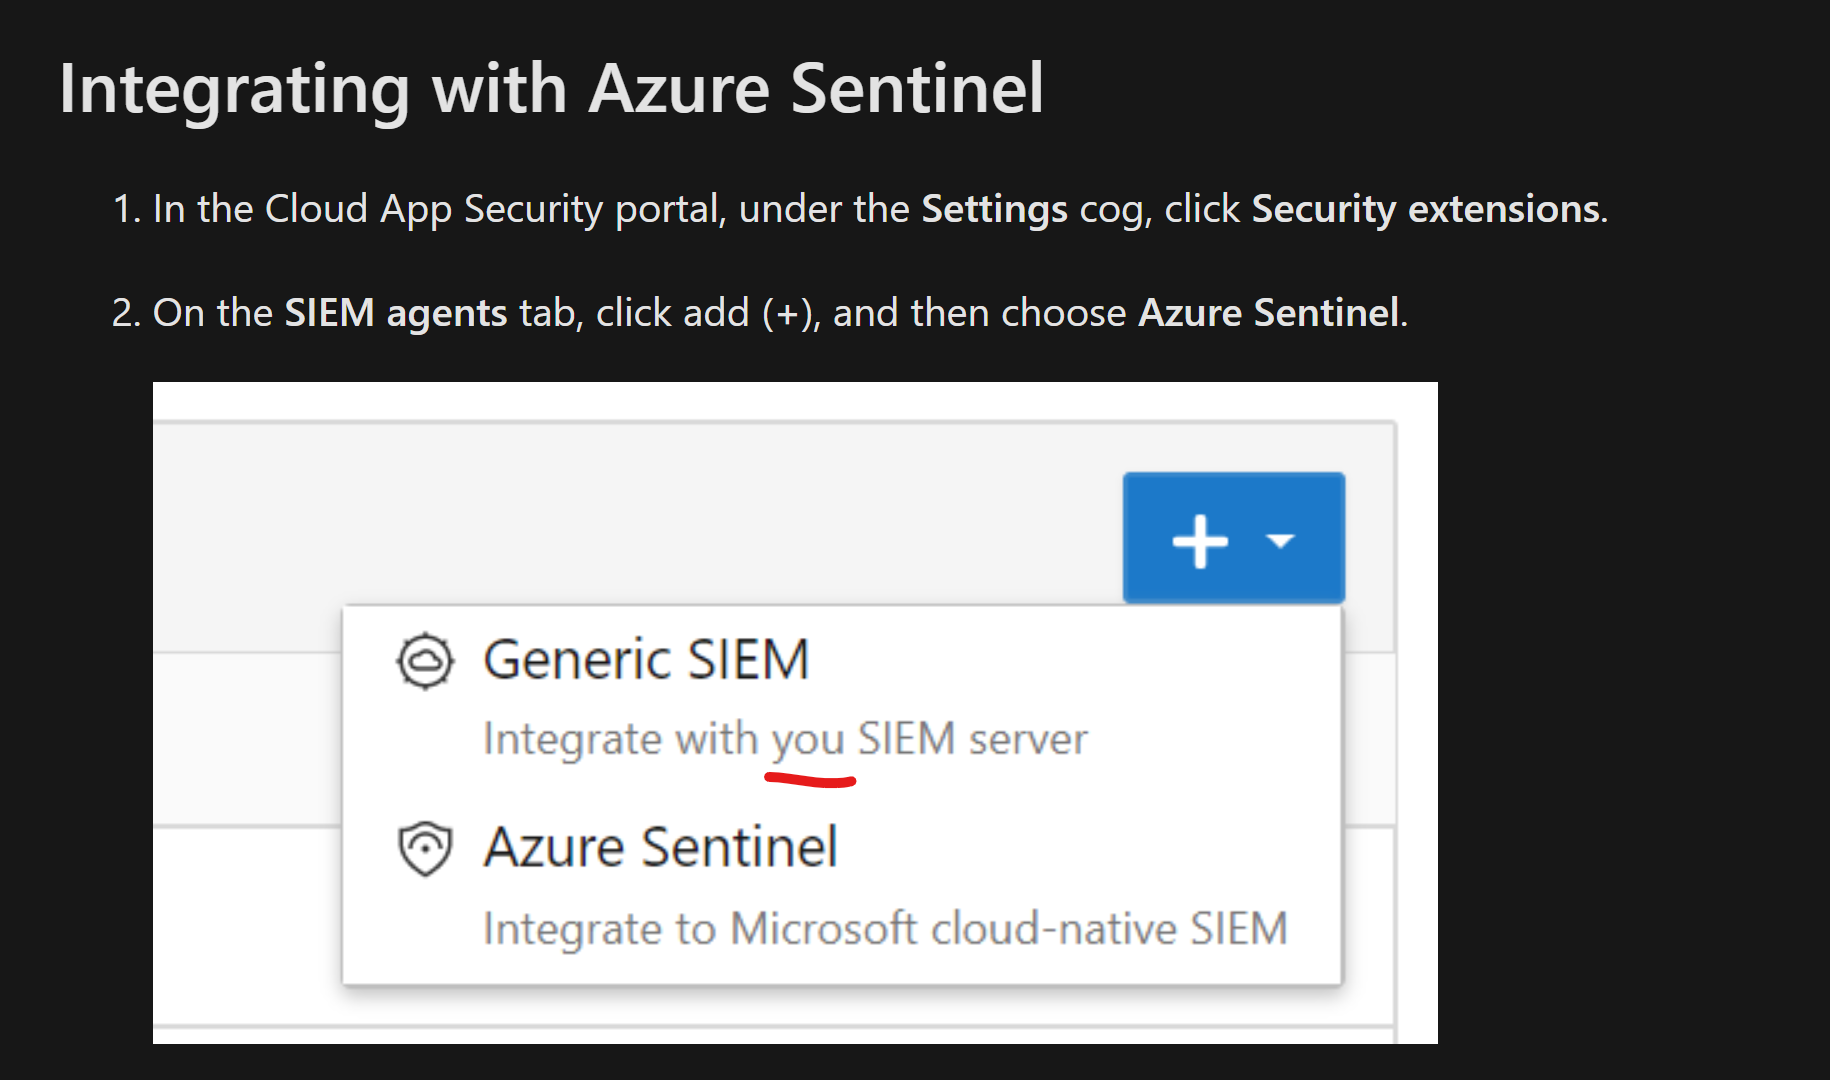The height and width of the screenshot is (1080, 1830).
Task: Select the Generic SIEM menu entry
Action: [x=646, y=659]
